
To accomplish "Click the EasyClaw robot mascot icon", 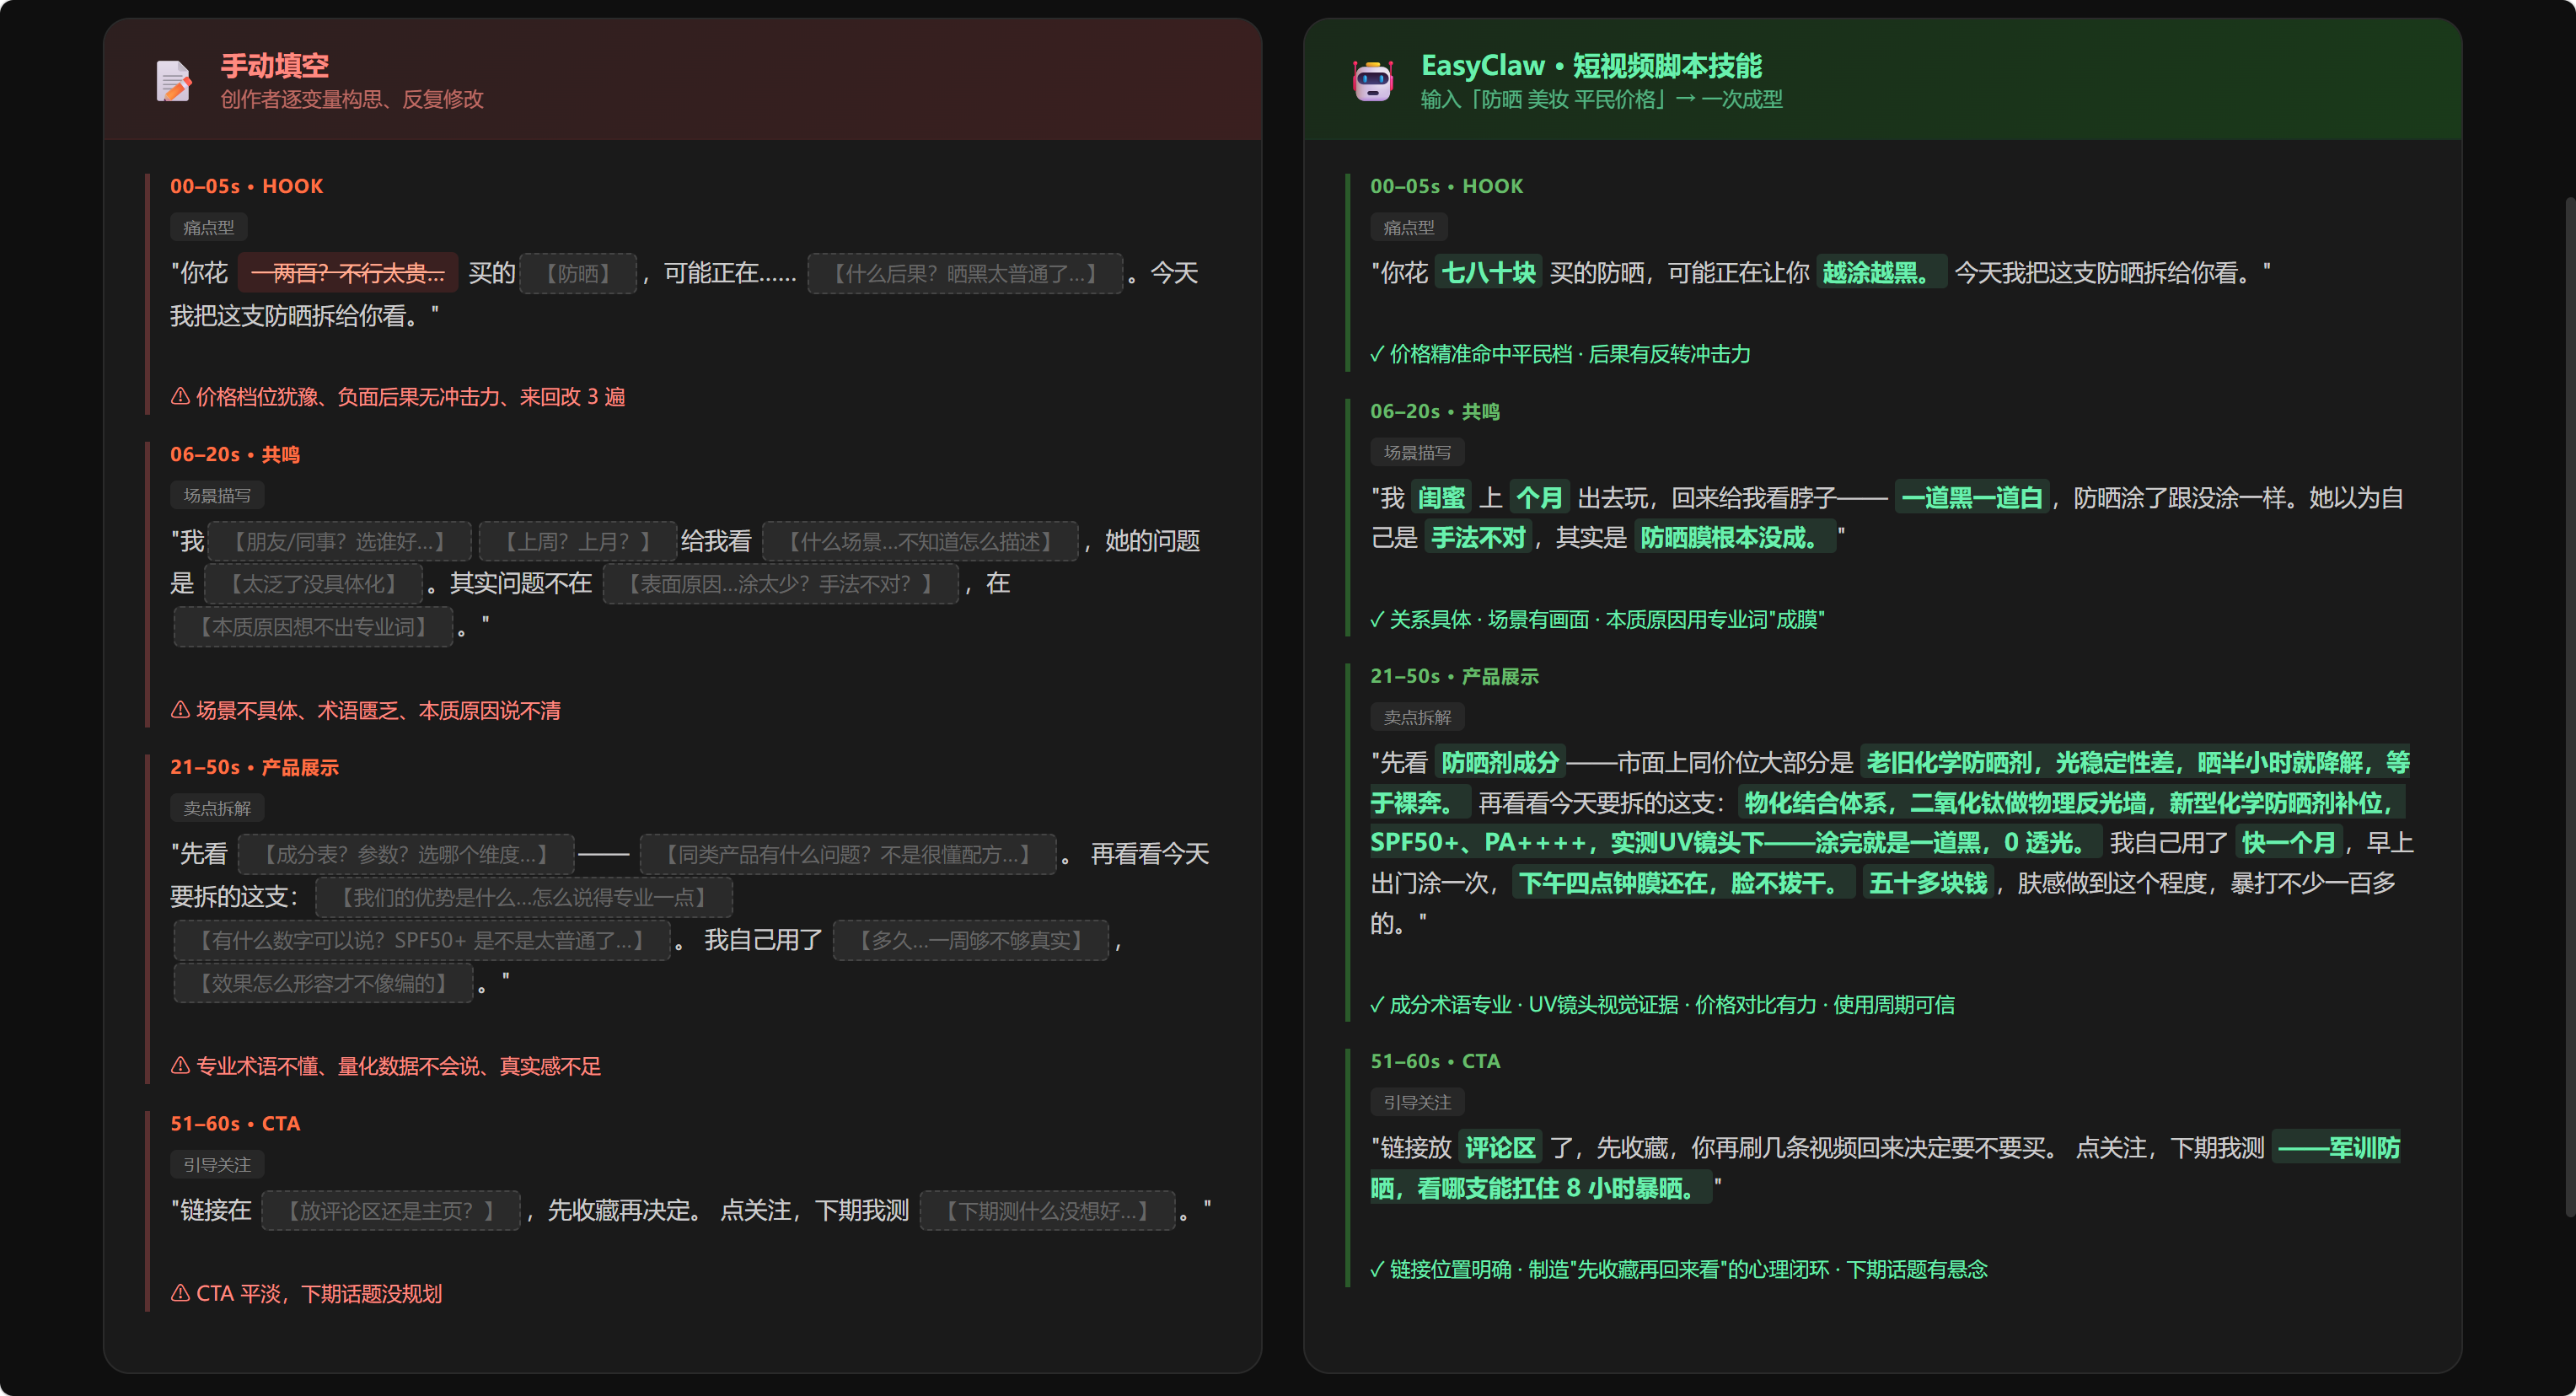I will (x=1372, y=81).
